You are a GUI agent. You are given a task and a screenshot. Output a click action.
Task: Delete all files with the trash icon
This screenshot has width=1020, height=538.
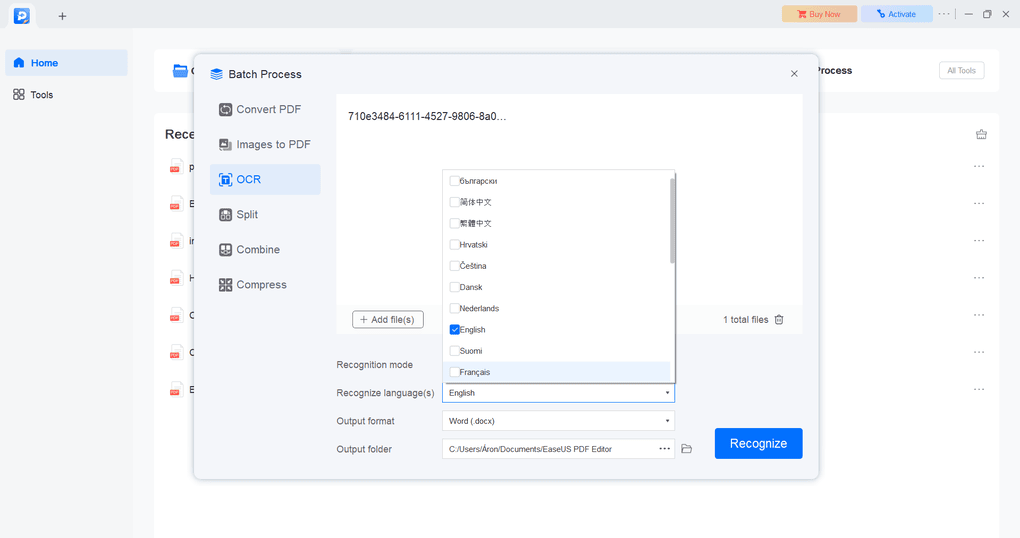click(779, 319)
